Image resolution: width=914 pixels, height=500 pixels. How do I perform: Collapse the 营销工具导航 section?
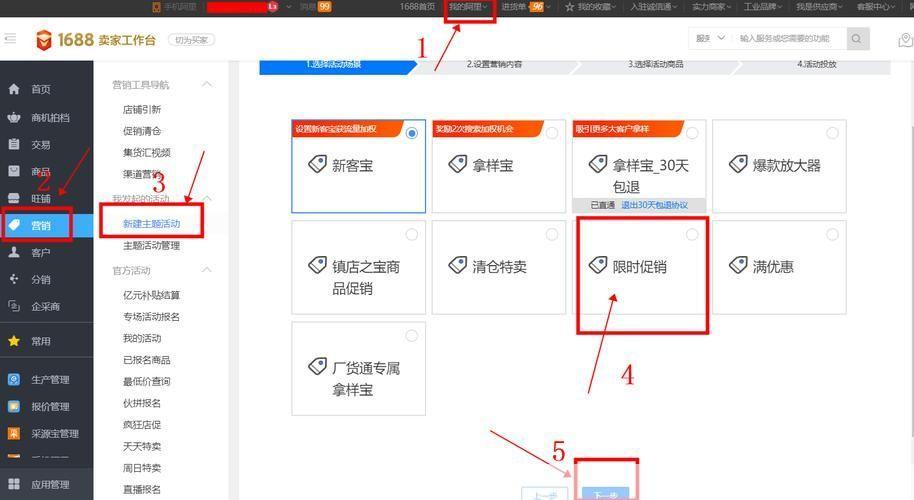pos(207,85)
